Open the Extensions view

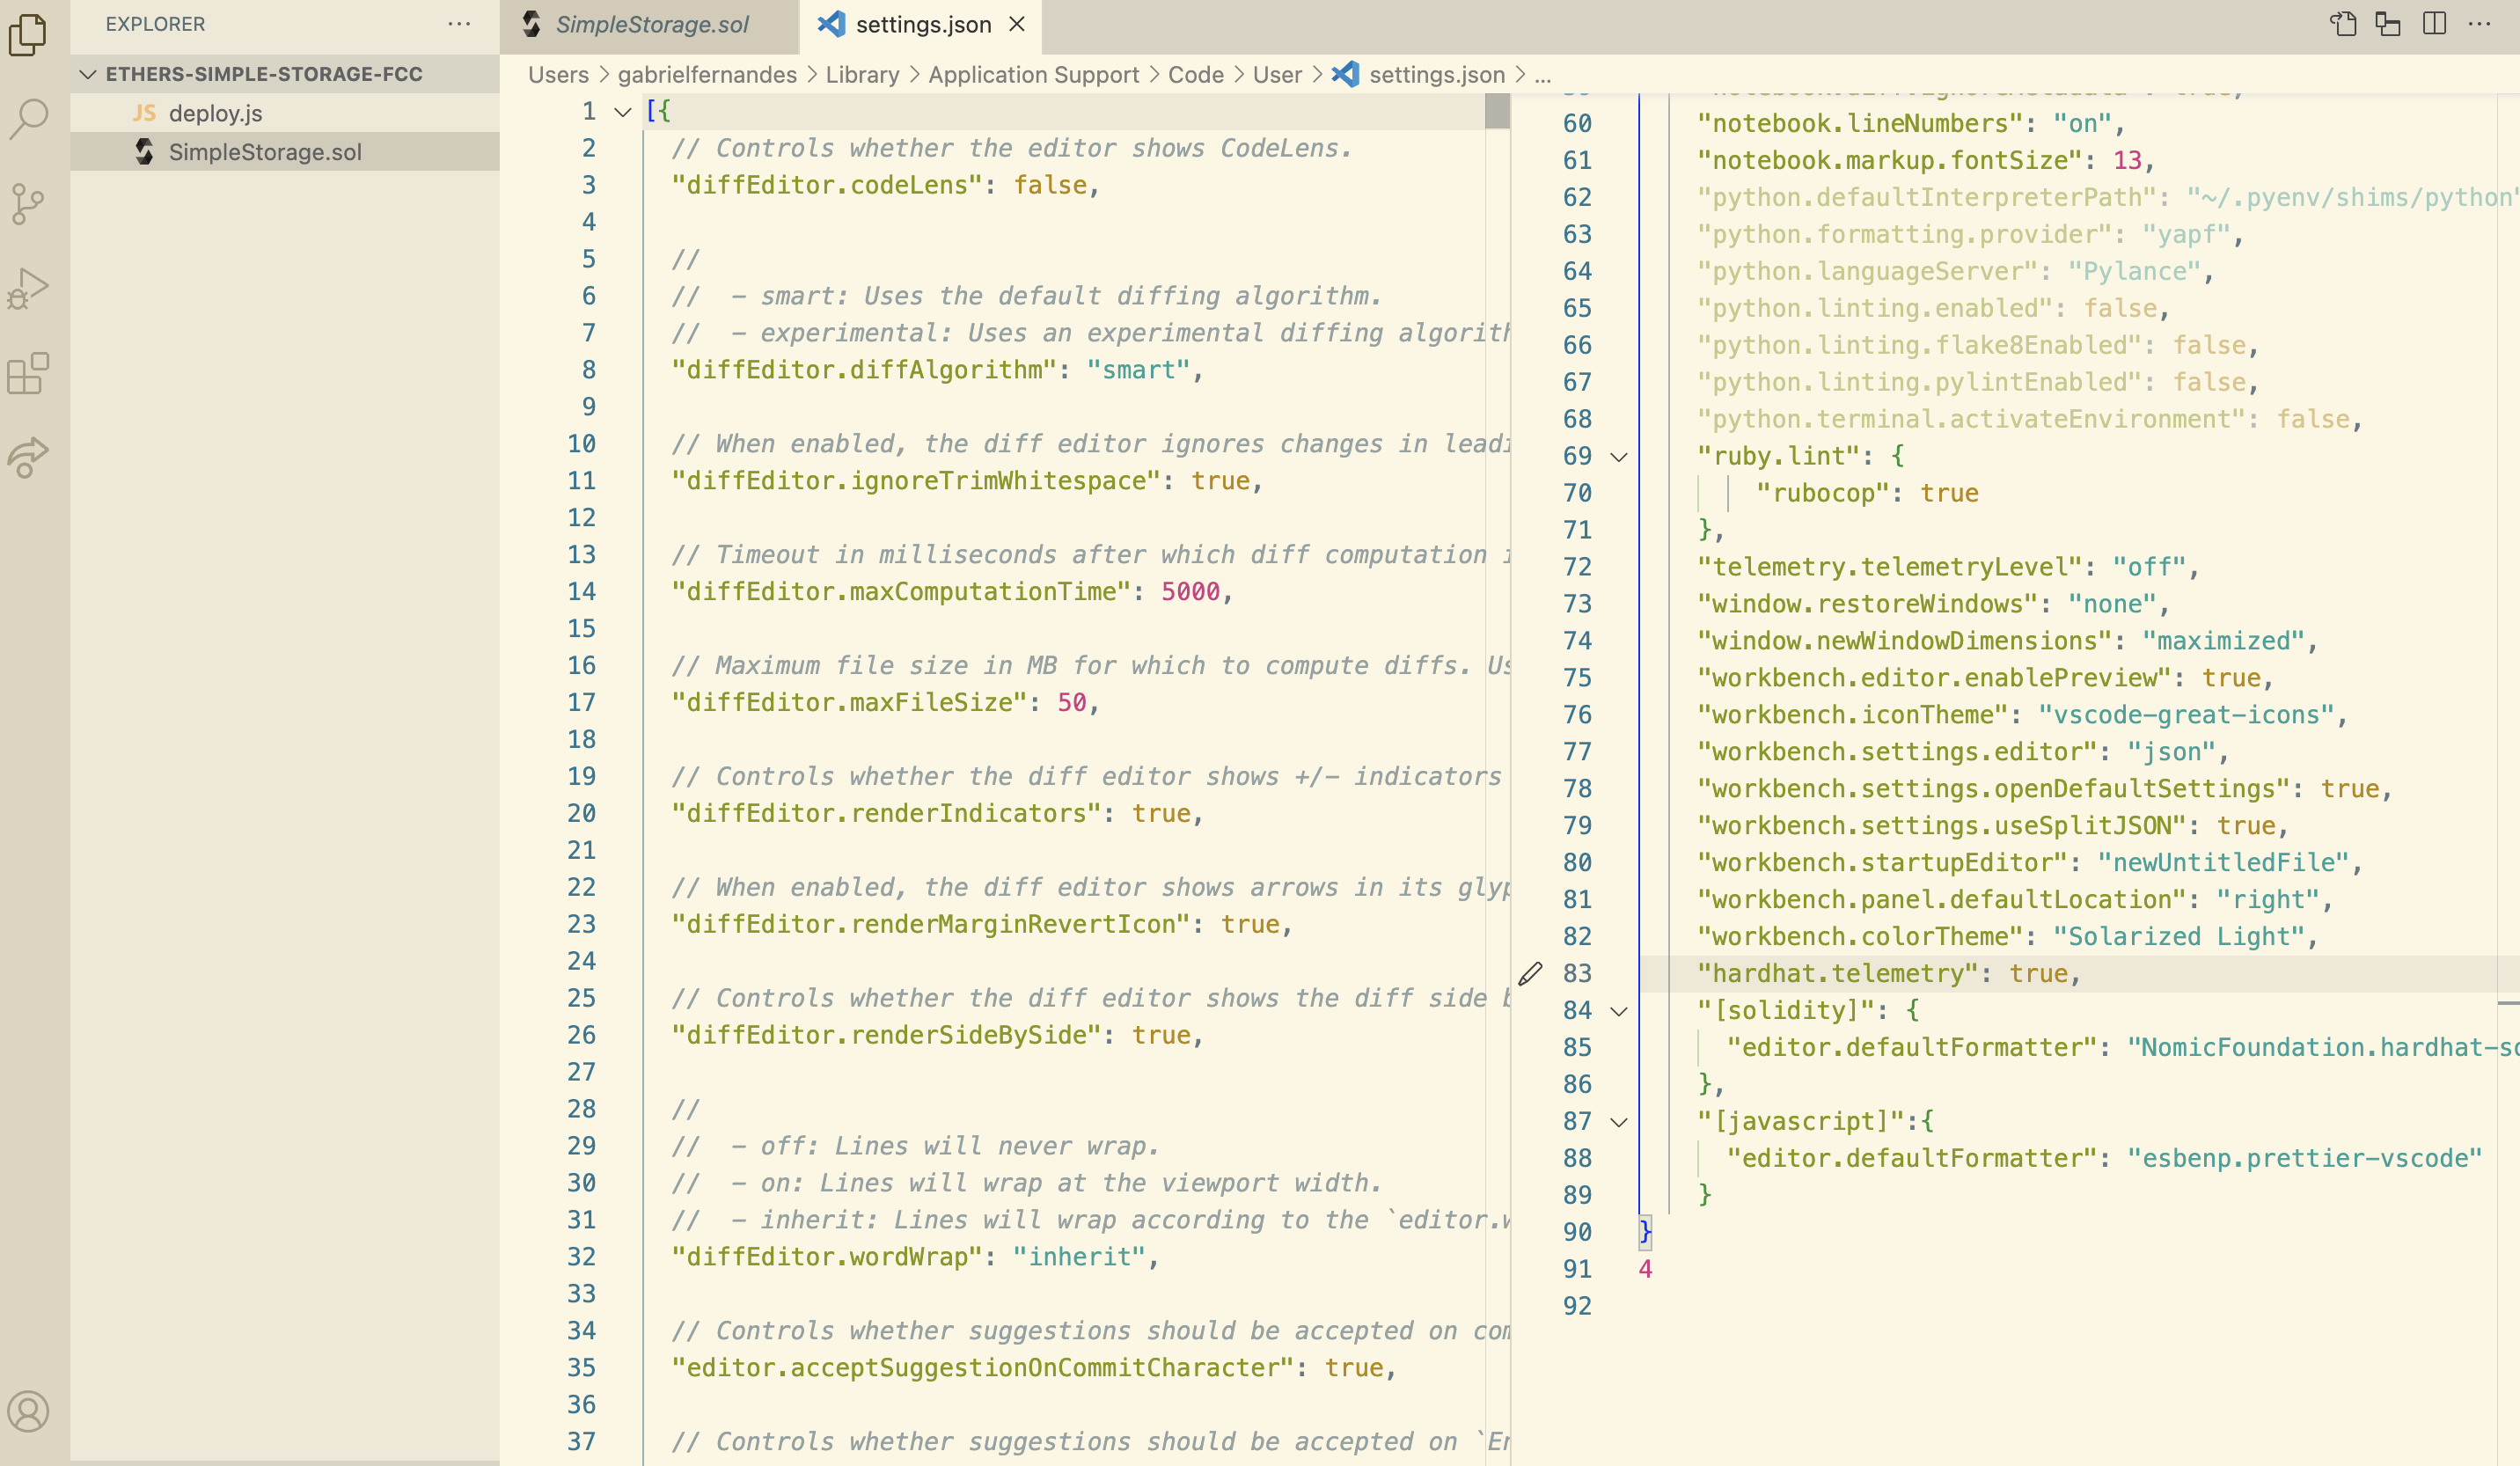tap(28, 374)
